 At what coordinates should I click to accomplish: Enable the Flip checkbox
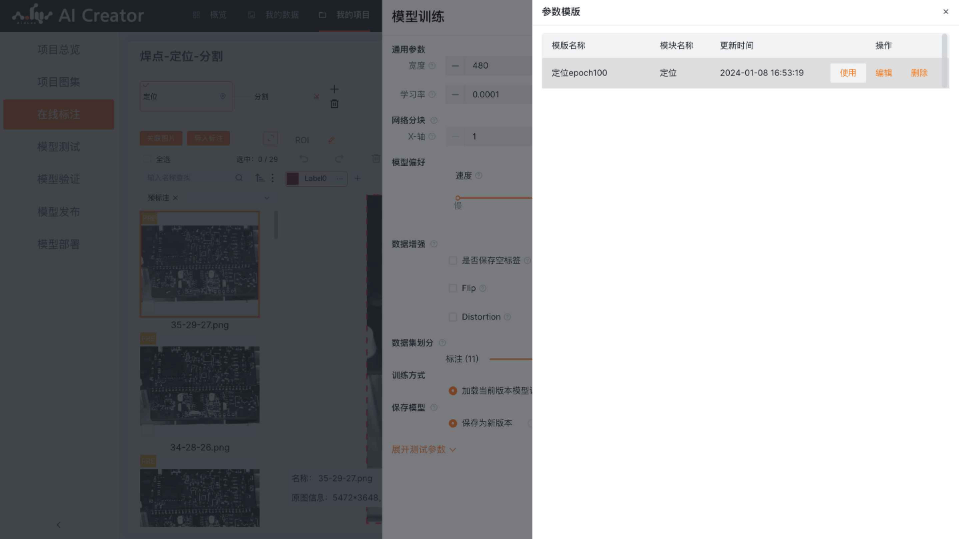[x=453, y=288]
